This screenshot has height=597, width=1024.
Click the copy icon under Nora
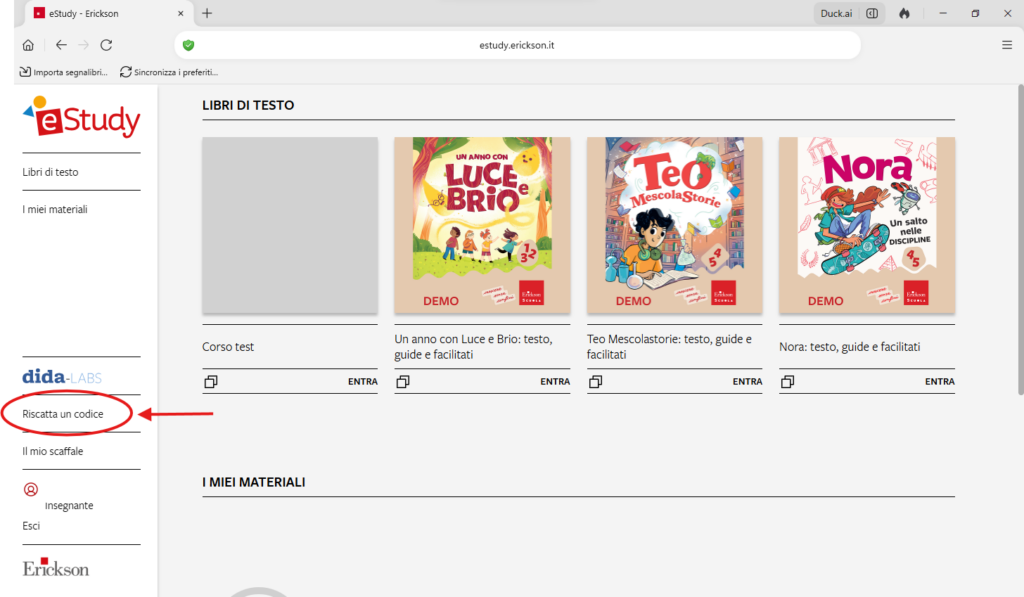(x=788, y=381)
